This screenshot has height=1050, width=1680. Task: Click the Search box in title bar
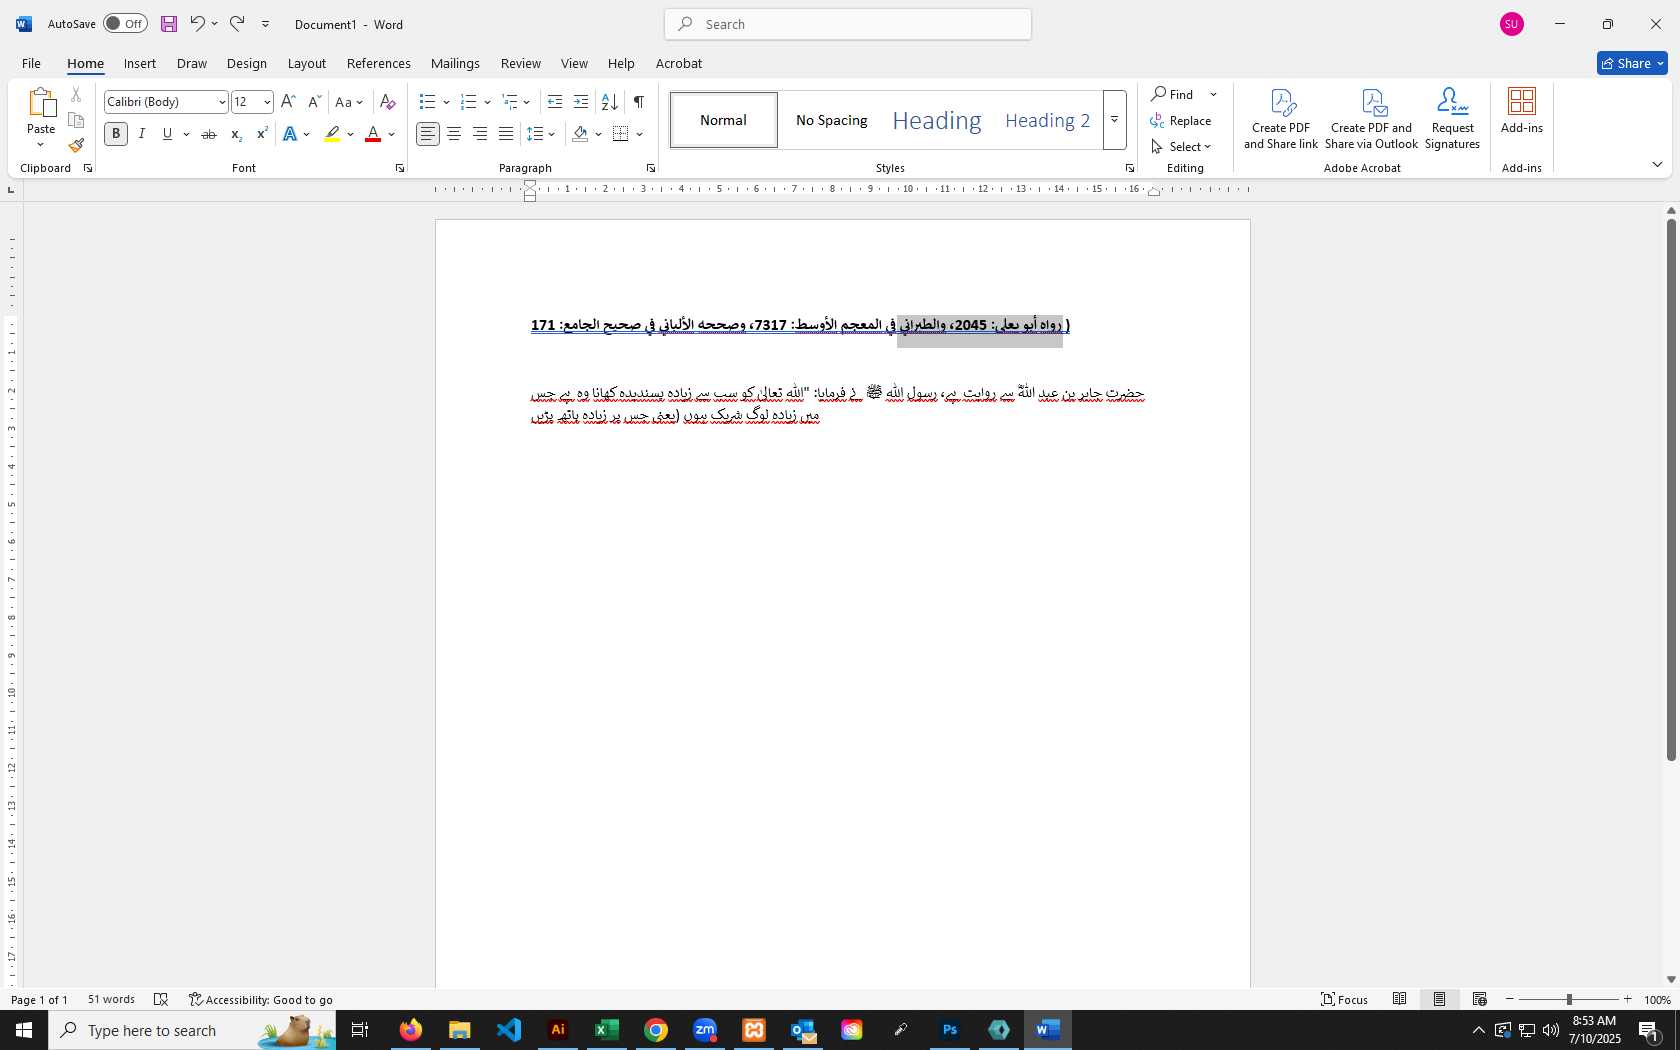tap(848, 24)
